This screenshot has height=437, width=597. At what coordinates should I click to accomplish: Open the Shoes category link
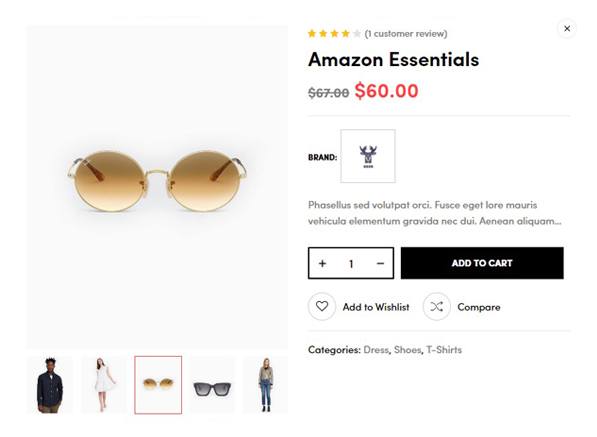point(407,350)
